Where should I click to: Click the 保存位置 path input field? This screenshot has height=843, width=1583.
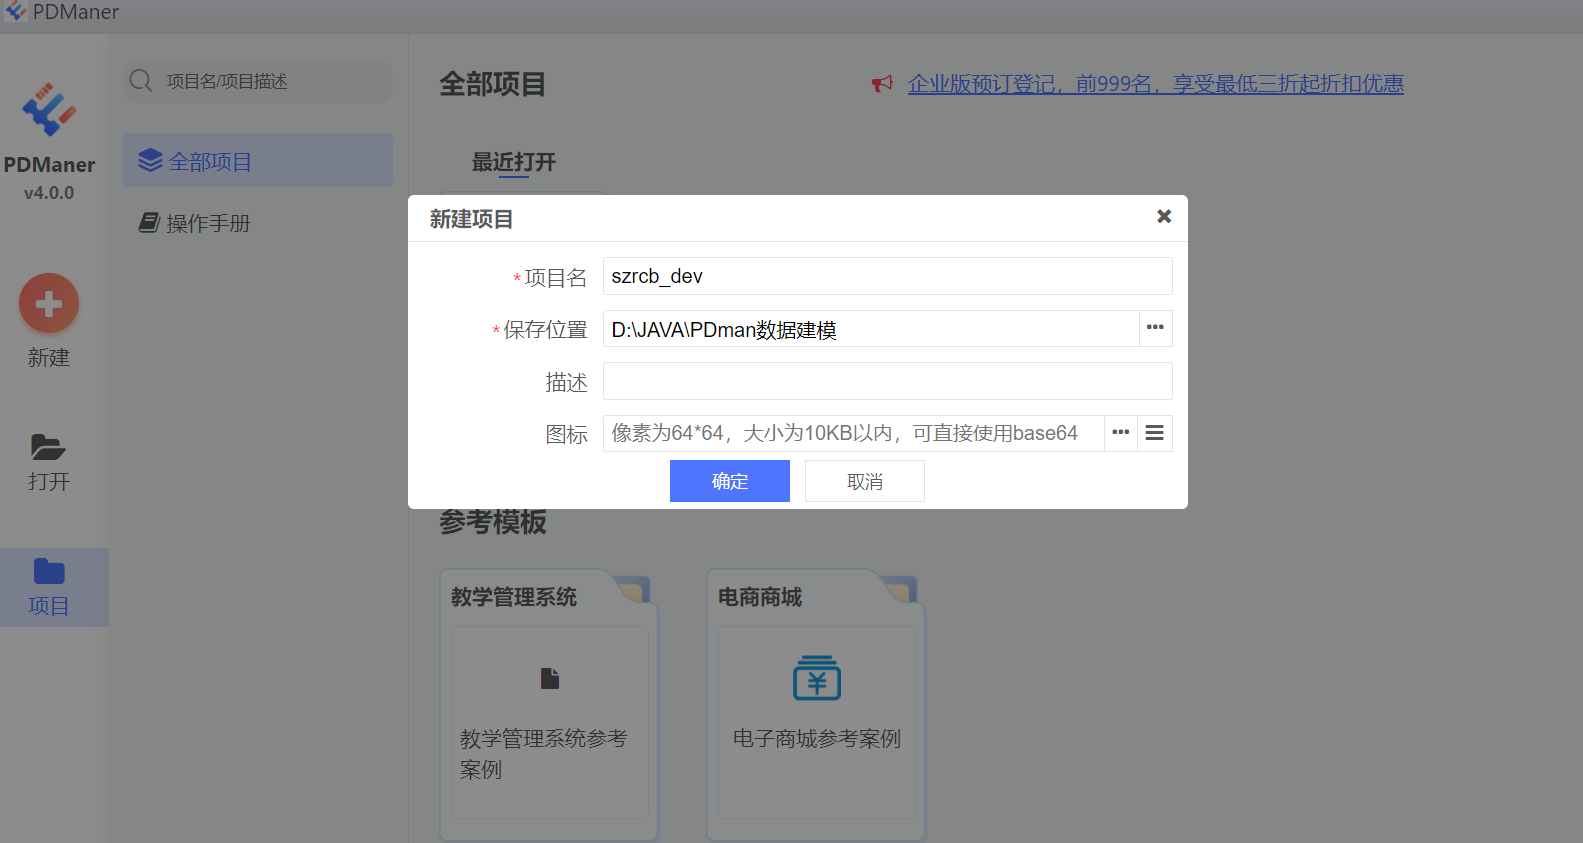[x=871, y=328]
